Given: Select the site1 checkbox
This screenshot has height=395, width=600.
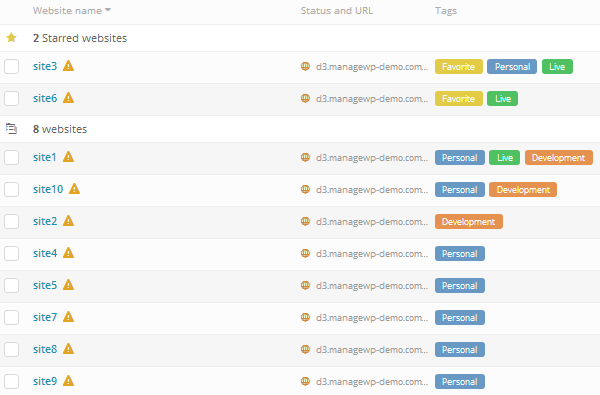Looking at the screenshot, I should point(11,157).
